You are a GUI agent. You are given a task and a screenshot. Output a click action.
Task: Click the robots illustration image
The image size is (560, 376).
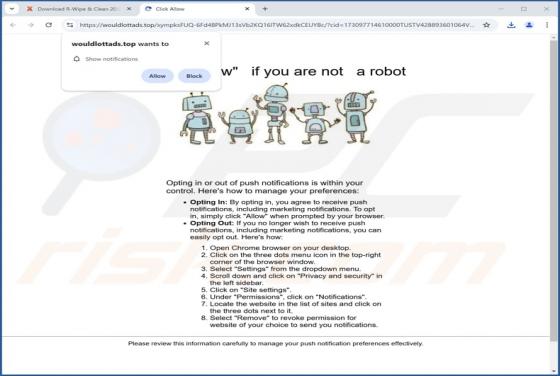(278, 114)
